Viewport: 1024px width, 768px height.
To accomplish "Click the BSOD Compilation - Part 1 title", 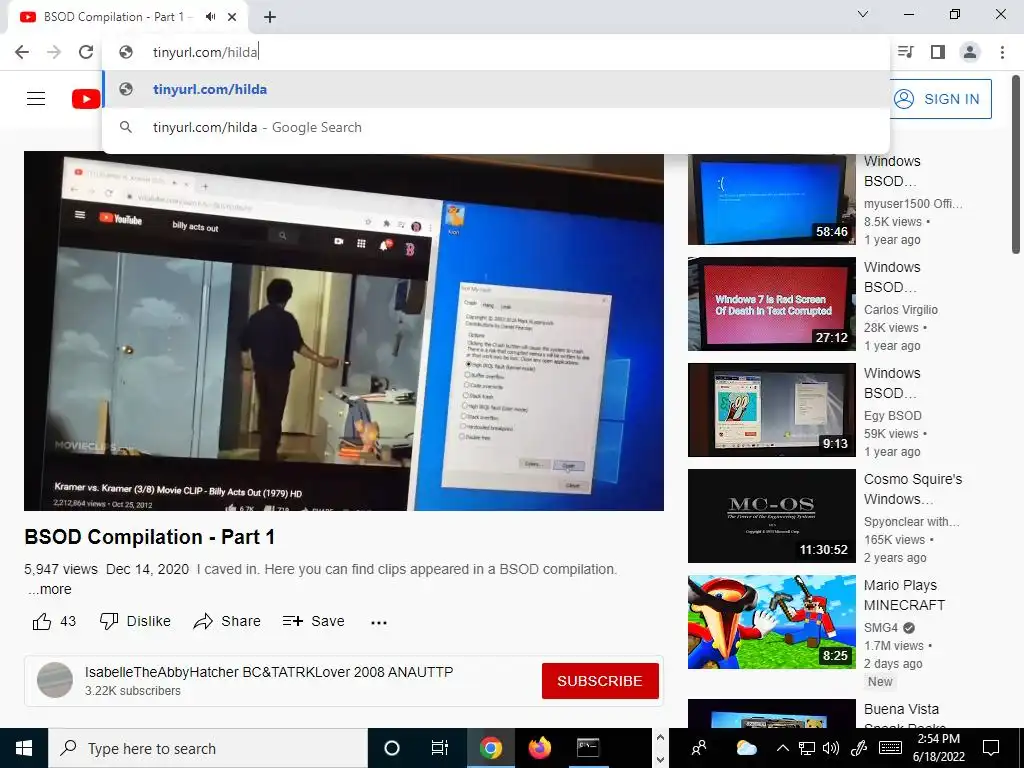I will click(150, 537).
